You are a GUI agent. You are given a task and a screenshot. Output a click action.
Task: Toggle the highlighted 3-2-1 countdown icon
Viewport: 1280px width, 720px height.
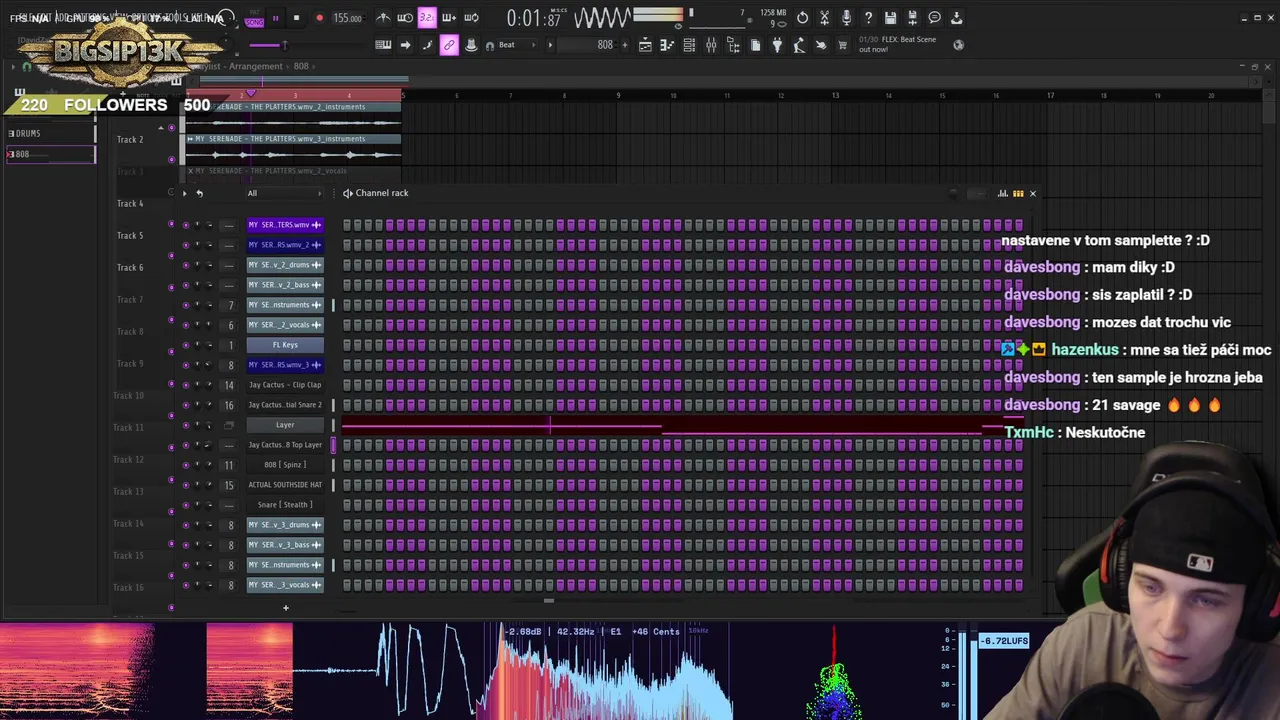point(427,18)
